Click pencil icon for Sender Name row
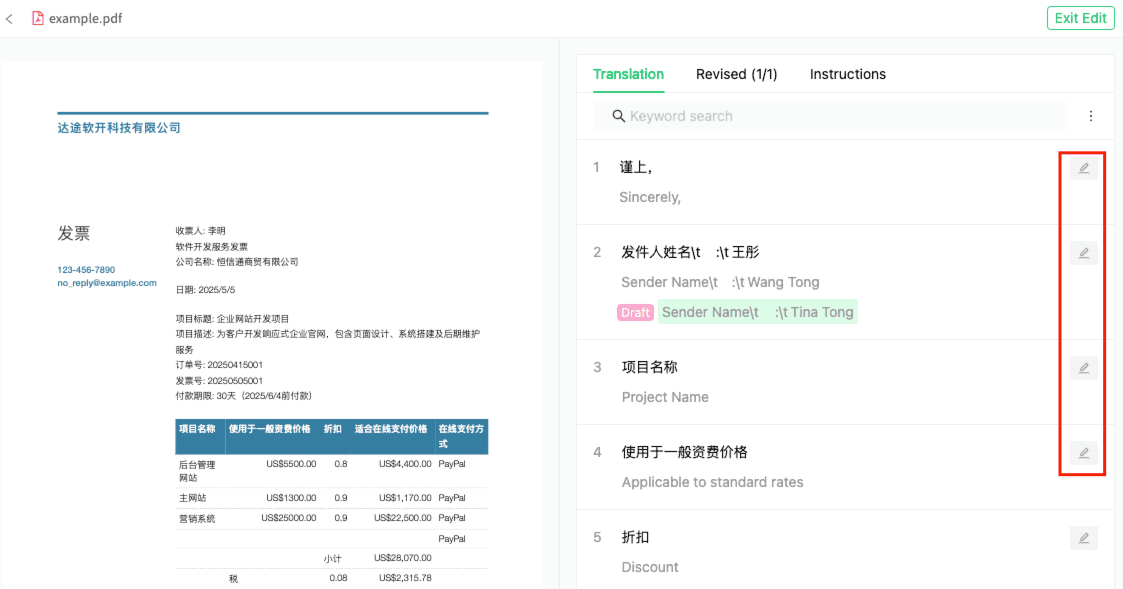 pos(1083,253)
